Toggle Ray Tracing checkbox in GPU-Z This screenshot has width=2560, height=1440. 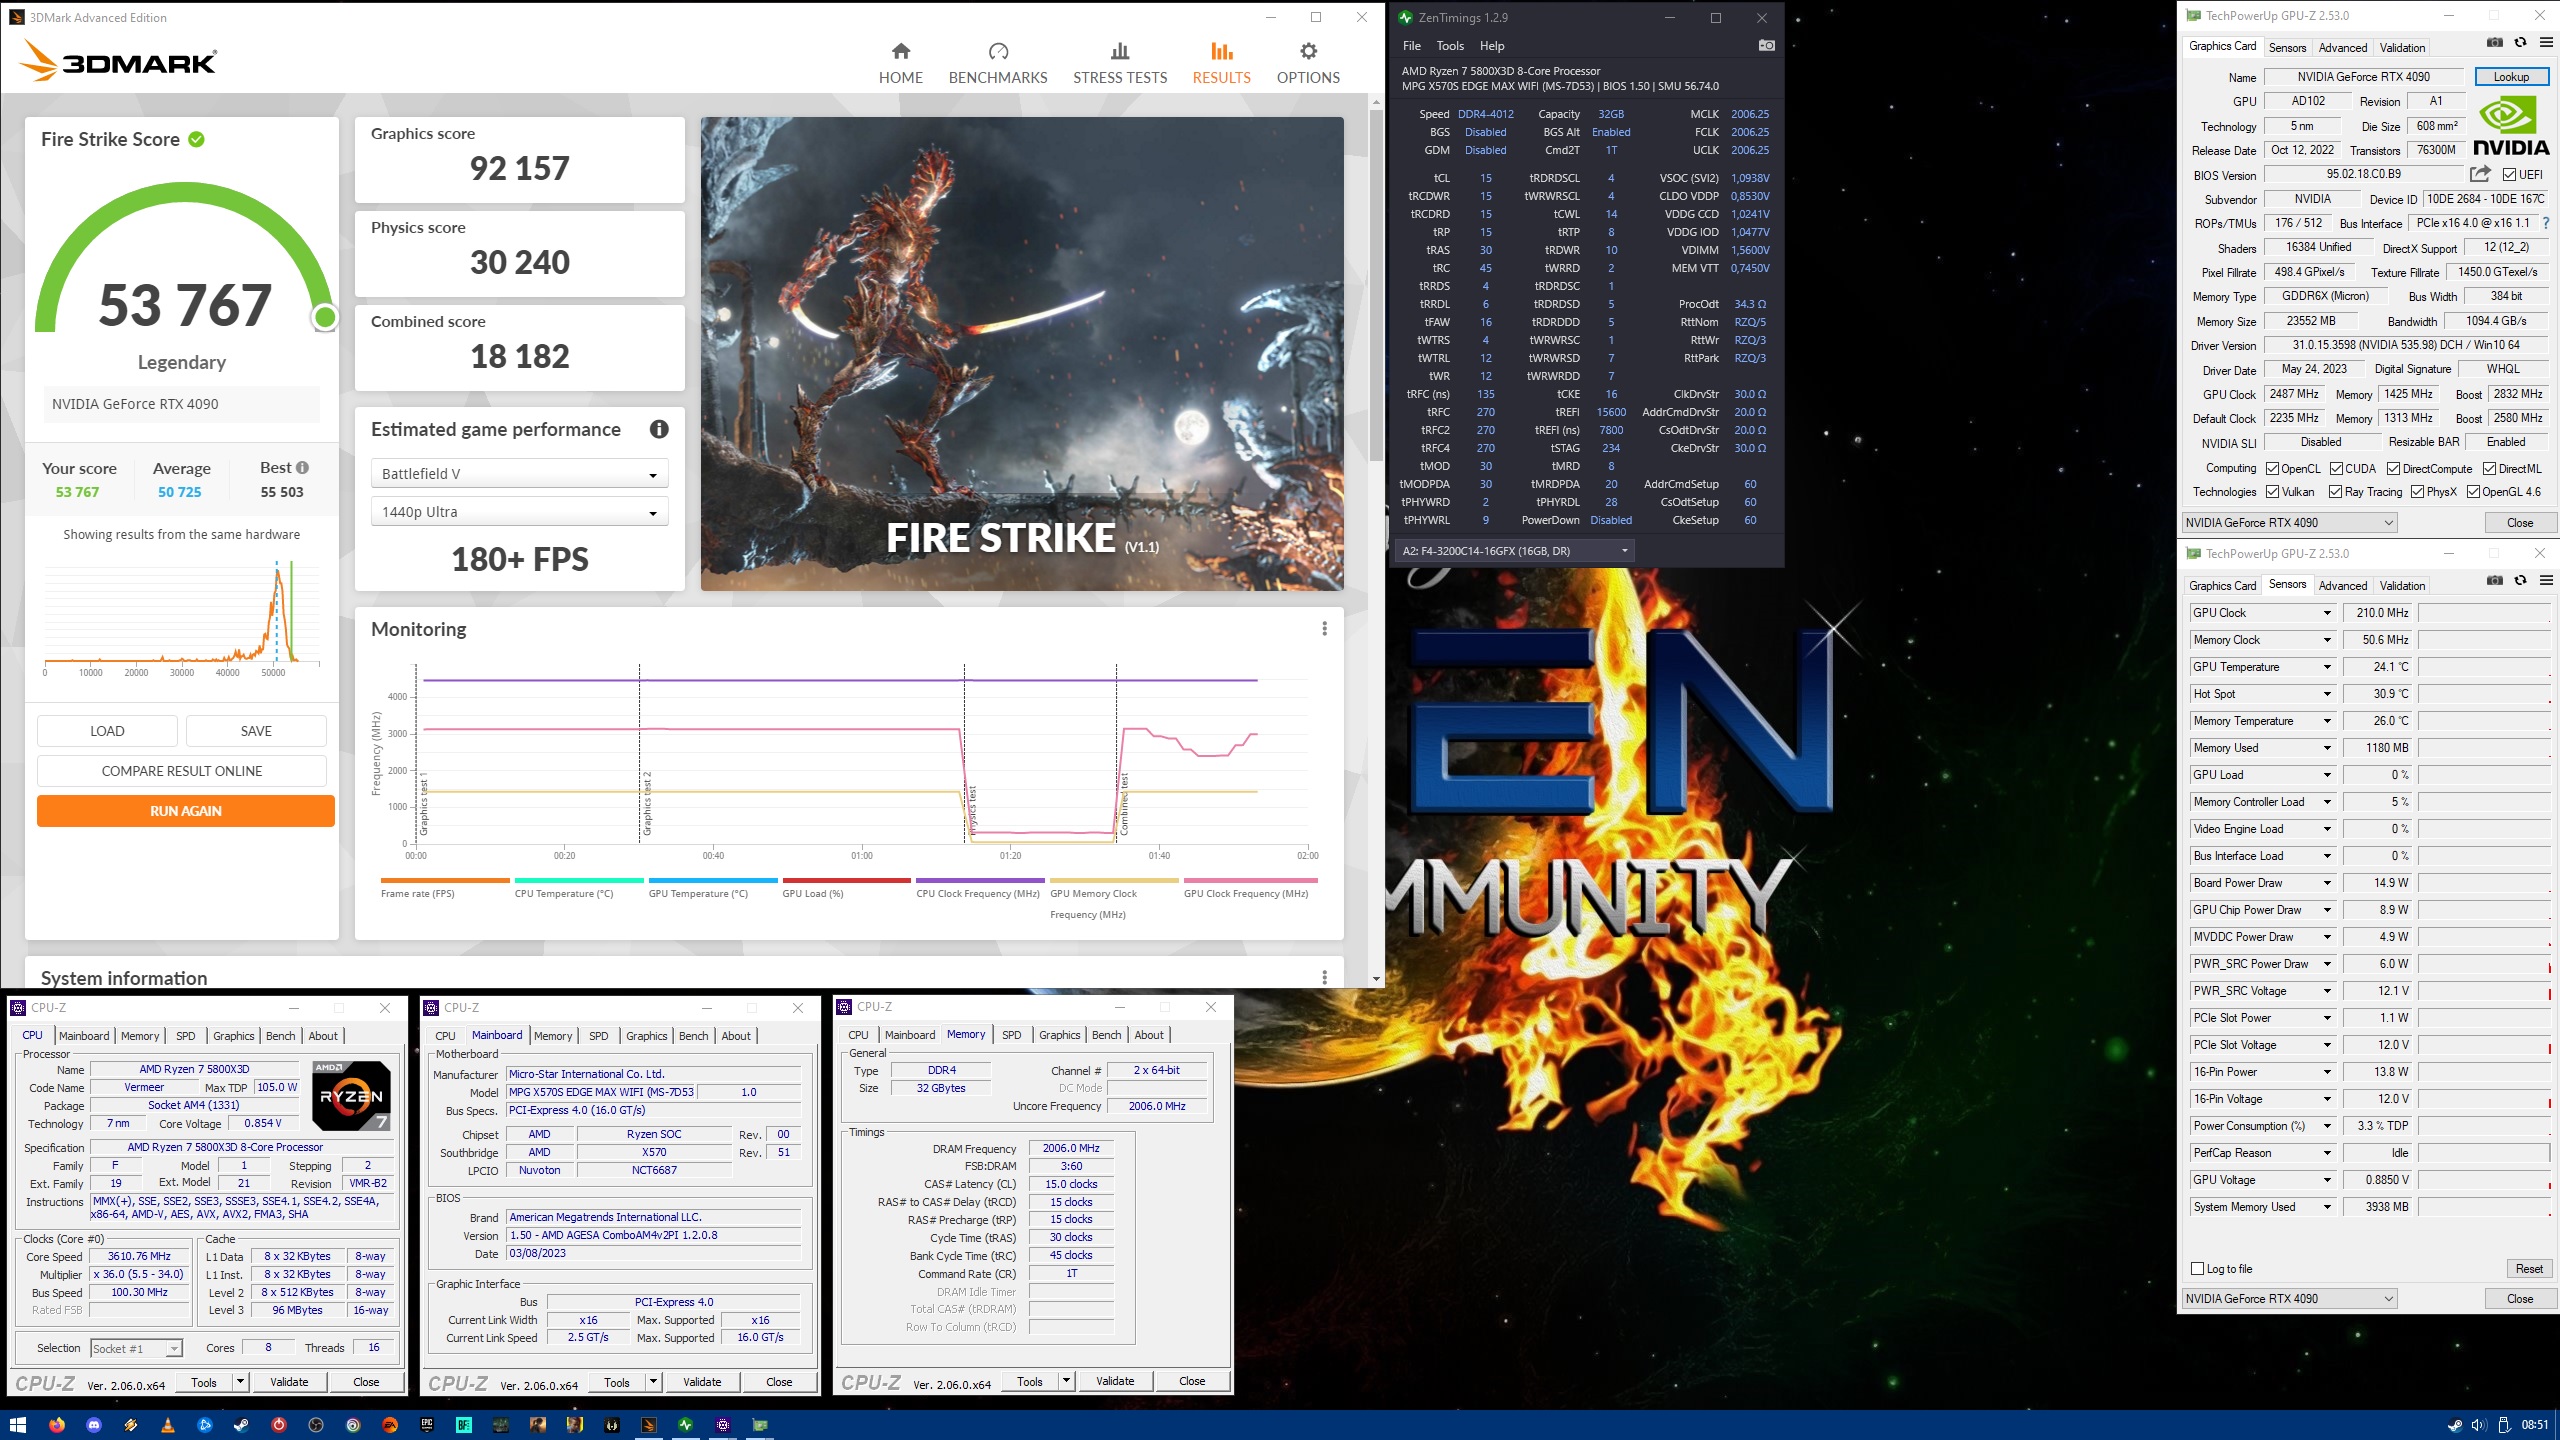click(2335, 492)
